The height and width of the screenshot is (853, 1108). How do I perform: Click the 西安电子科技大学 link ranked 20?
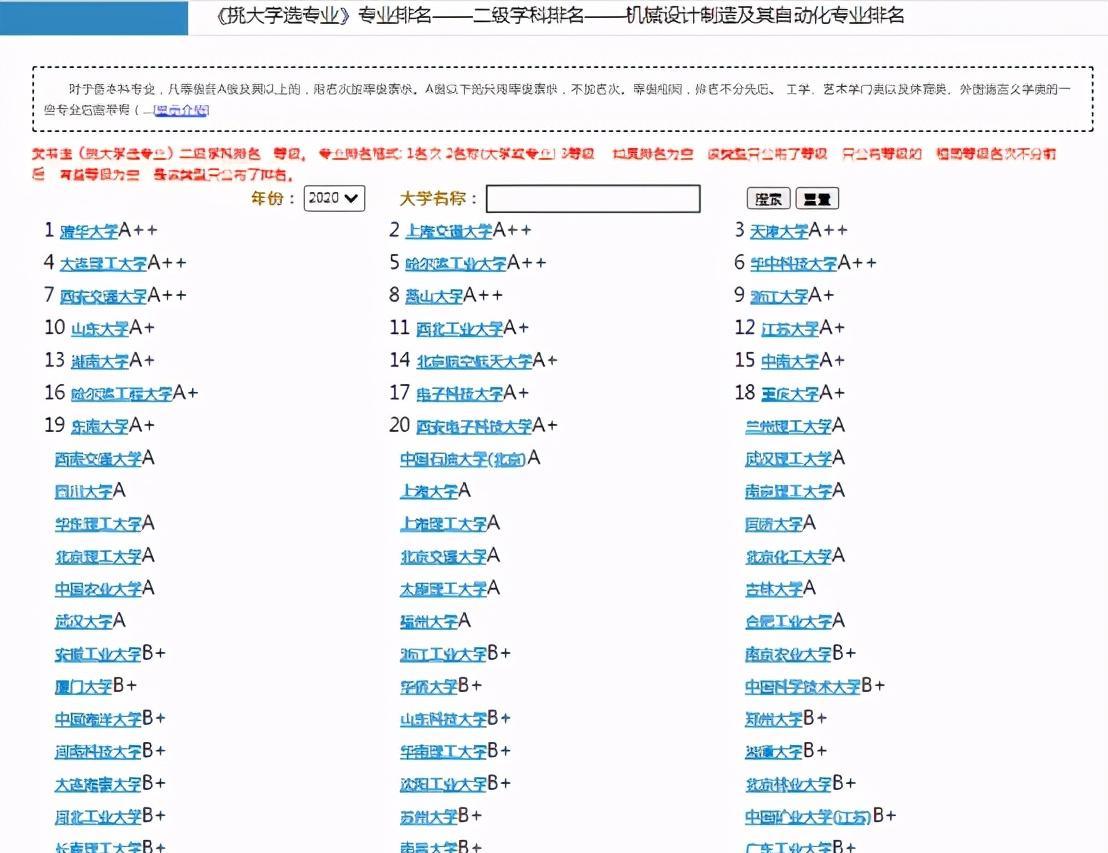pyautogui.click(x=474, y=426)
